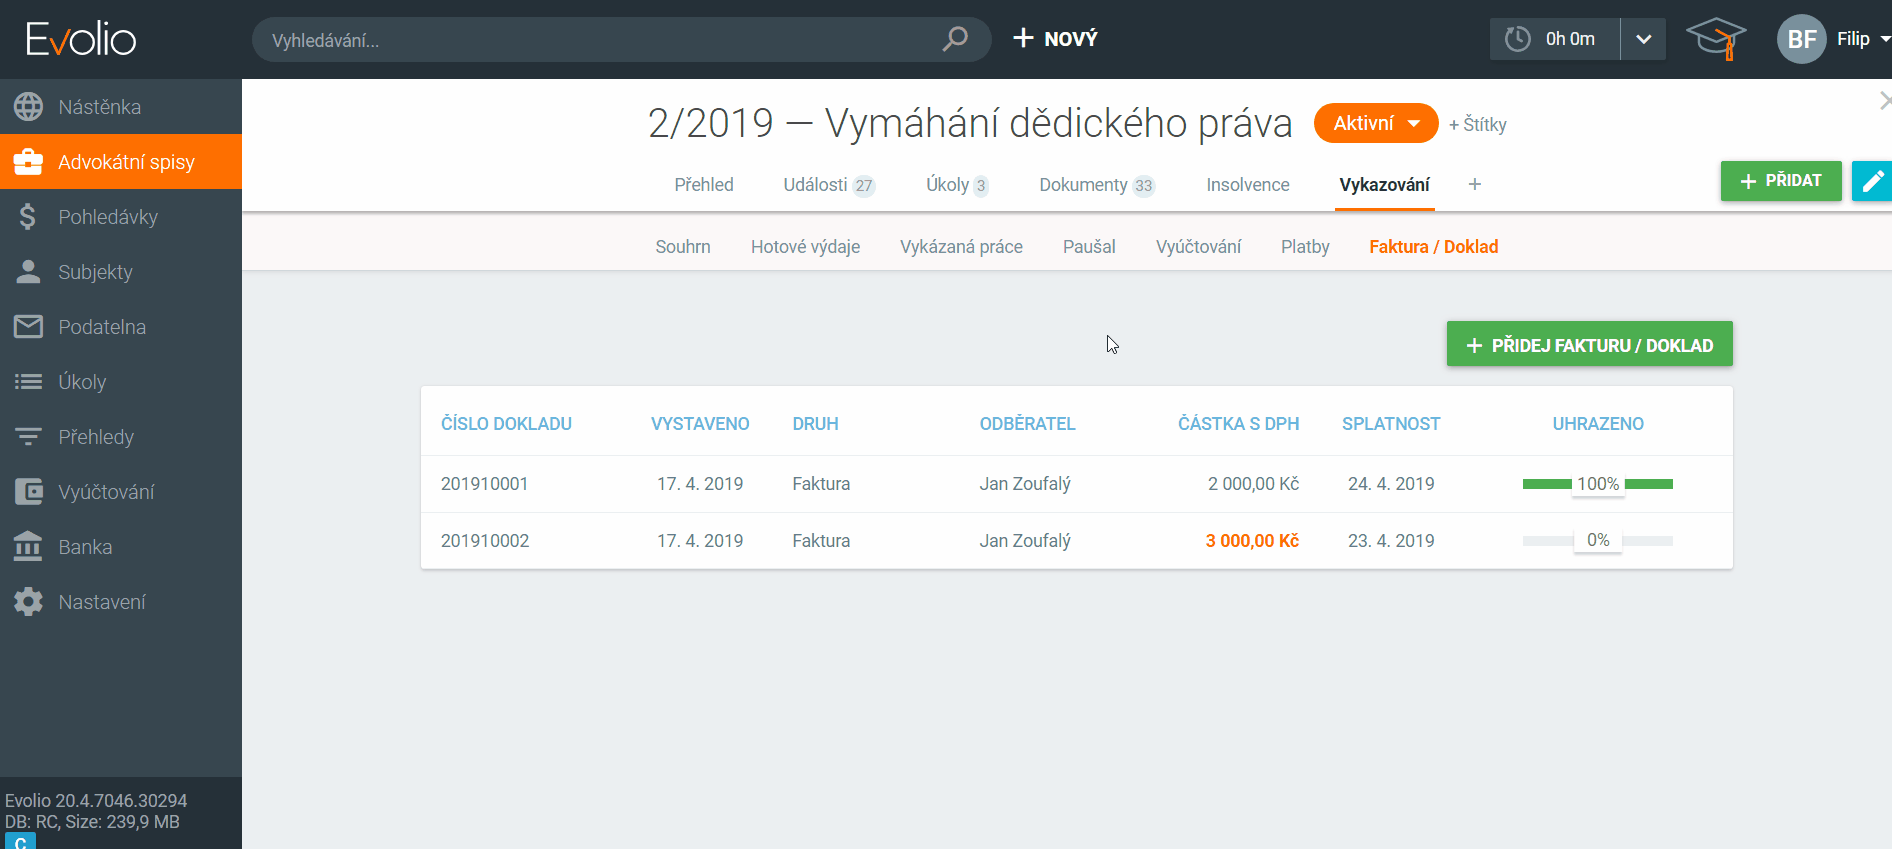Screen dimensions: 1892x849
Task: Open Nástěnka via globe icon
Action: coord(28,107)
